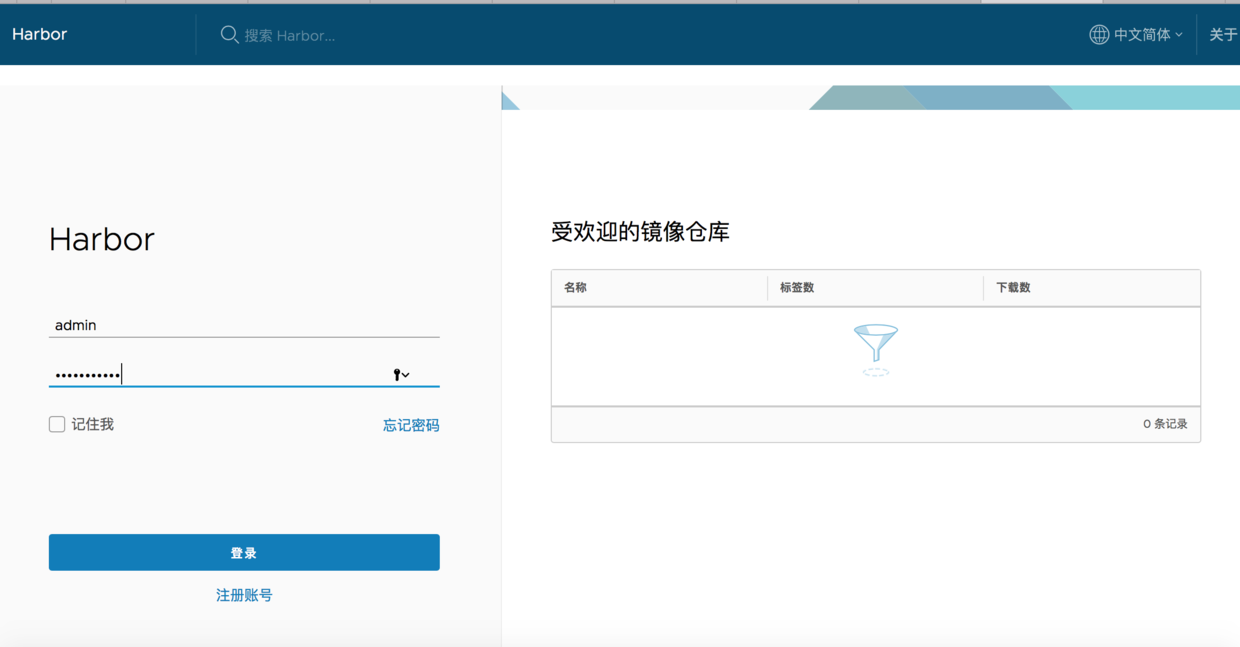Click the password input field
The height and width of the screenshot is (647, 1240).
(244, 374)
